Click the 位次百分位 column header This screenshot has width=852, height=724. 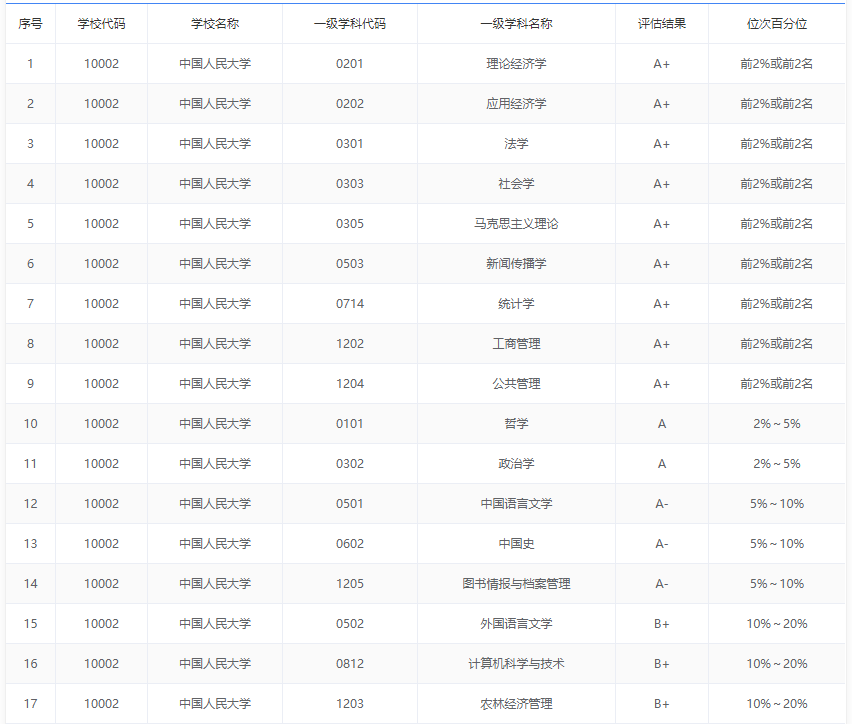pyautogui.click(x=777, y=24)
